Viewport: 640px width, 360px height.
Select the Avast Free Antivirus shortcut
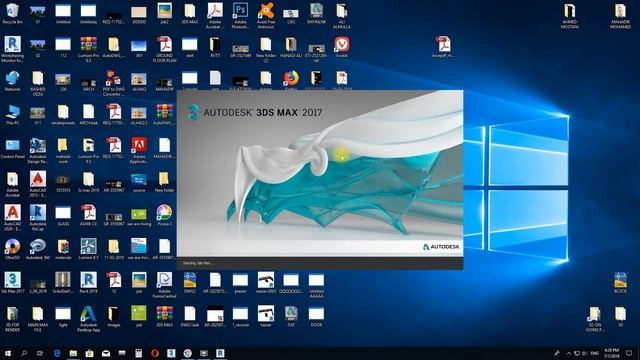pyautogui.click(x=266, y=16)
